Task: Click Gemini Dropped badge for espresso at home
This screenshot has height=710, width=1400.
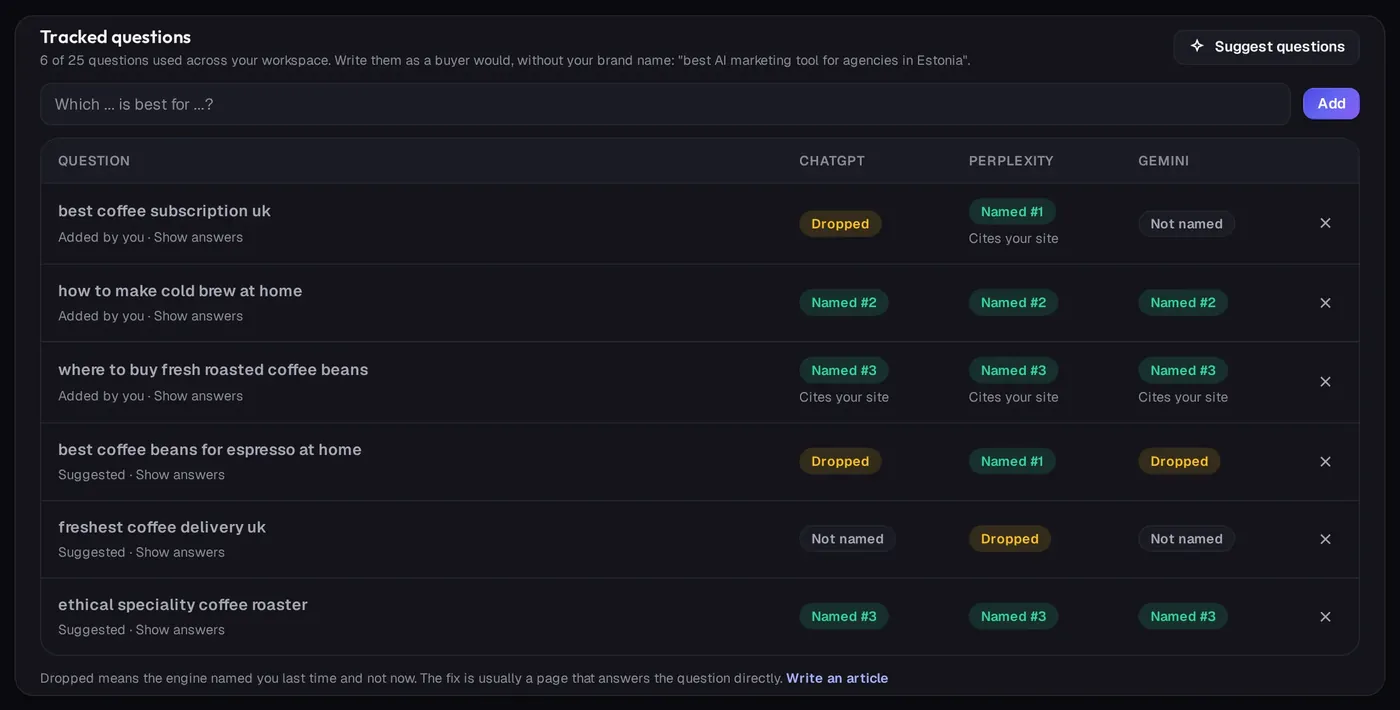Action: tap(1179, 462)
